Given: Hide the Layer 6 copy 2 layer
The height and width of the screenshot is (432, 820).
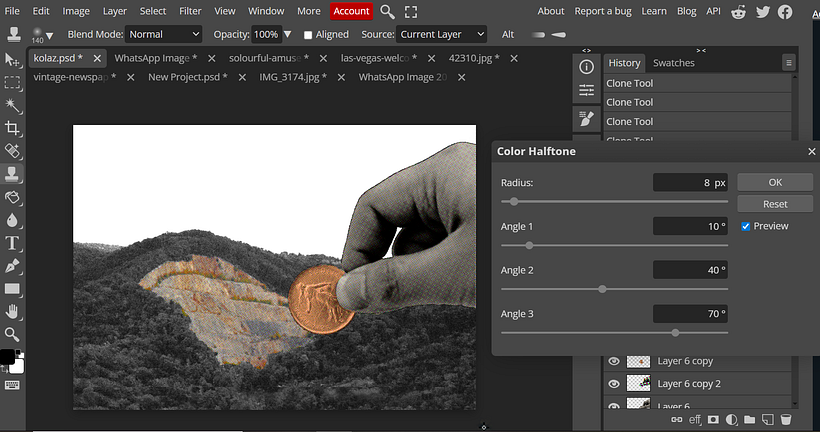Looking at the screenshot, I should (x=614, y=383).
